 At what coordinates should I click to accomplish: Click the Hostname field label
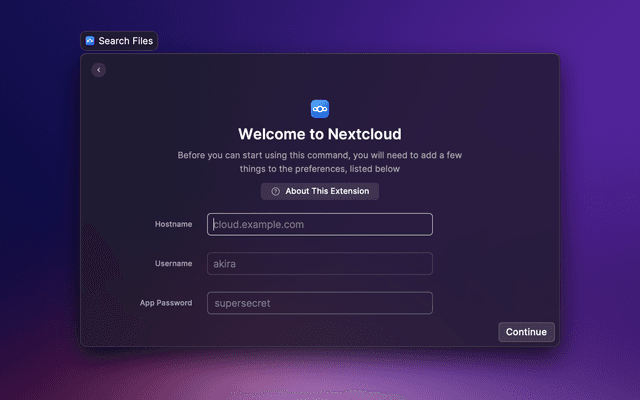point(173,224)
